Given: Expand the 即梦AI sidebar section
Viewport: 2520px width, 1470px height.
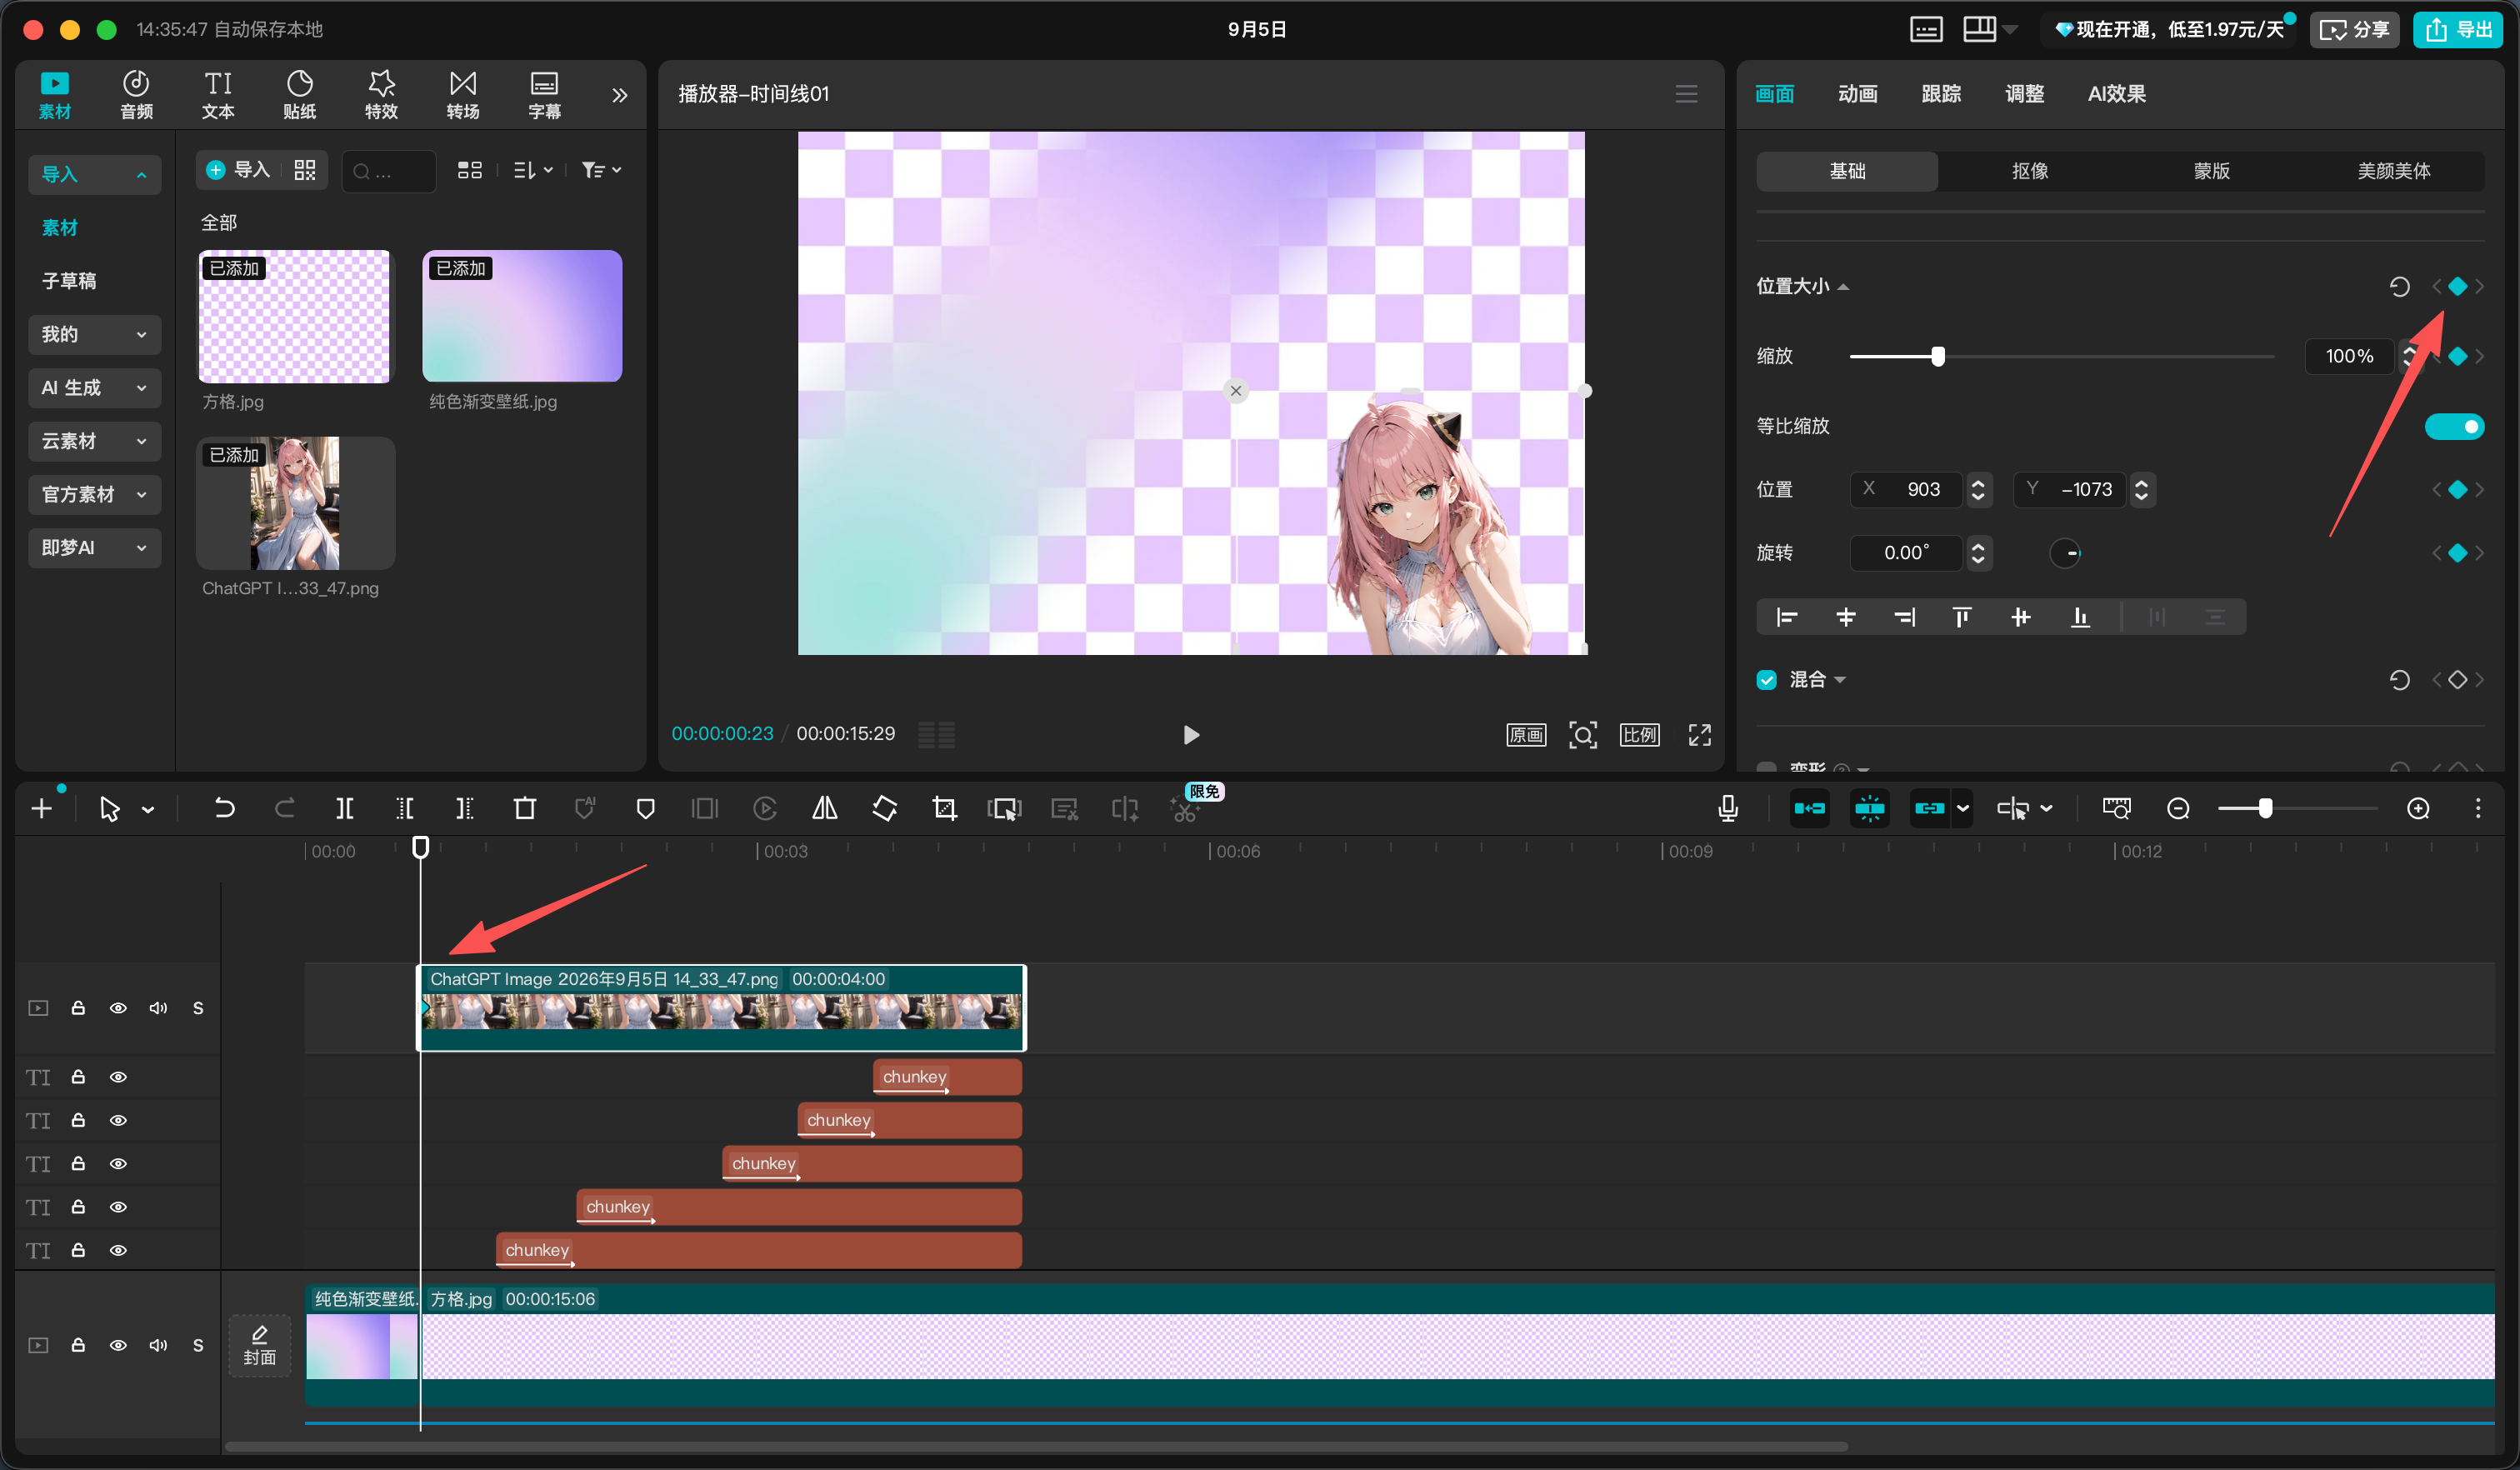Looking at the screenshot, I should pyautogui.click(x=94, y=548).
